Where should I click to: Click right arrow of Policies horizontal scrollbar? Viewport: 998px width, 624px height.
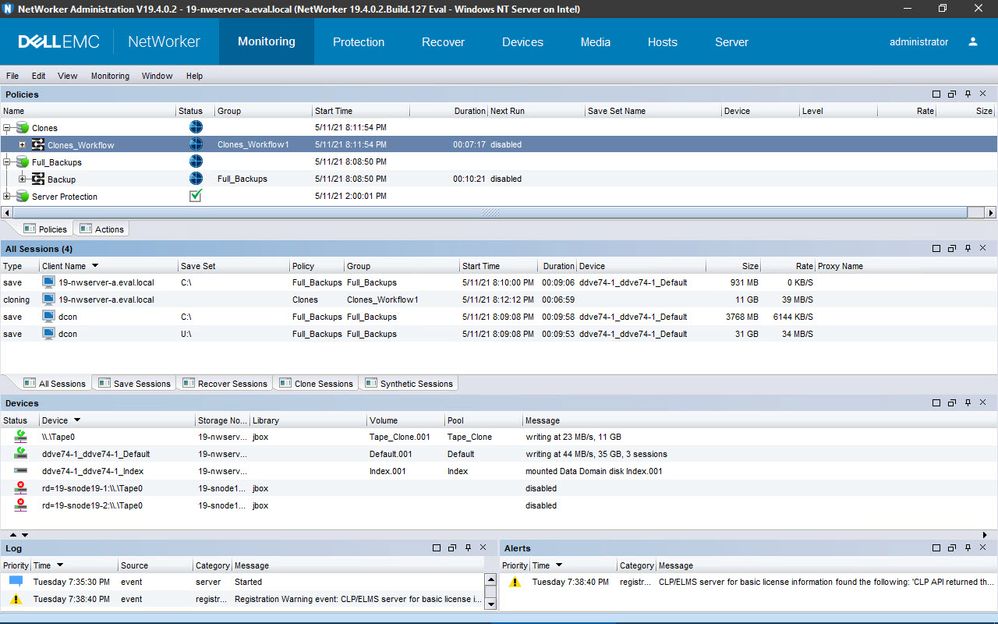pyautogui.click(x=991, y=213)
